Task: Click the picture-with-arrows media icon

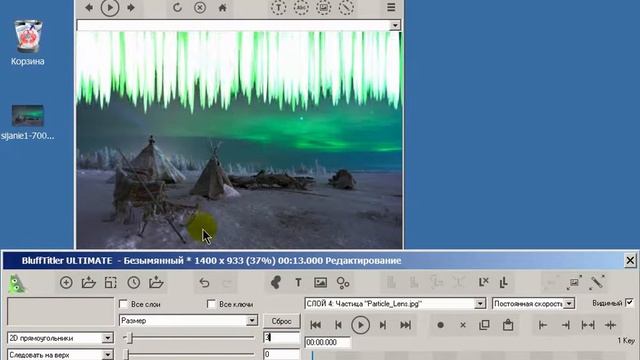Action: (x=574, y=282)
